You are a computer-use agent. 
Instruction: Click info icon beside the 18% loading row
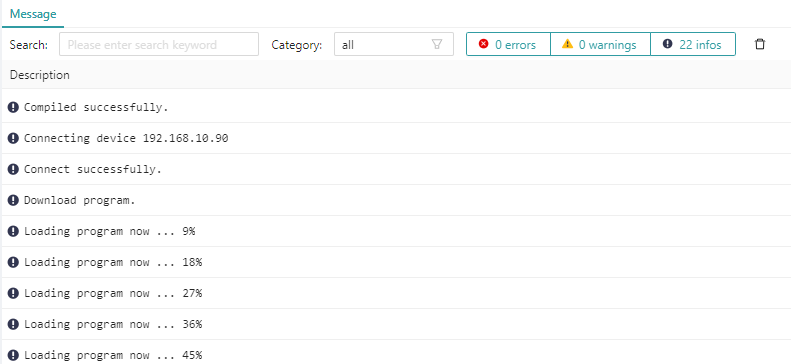coord(13,262)
